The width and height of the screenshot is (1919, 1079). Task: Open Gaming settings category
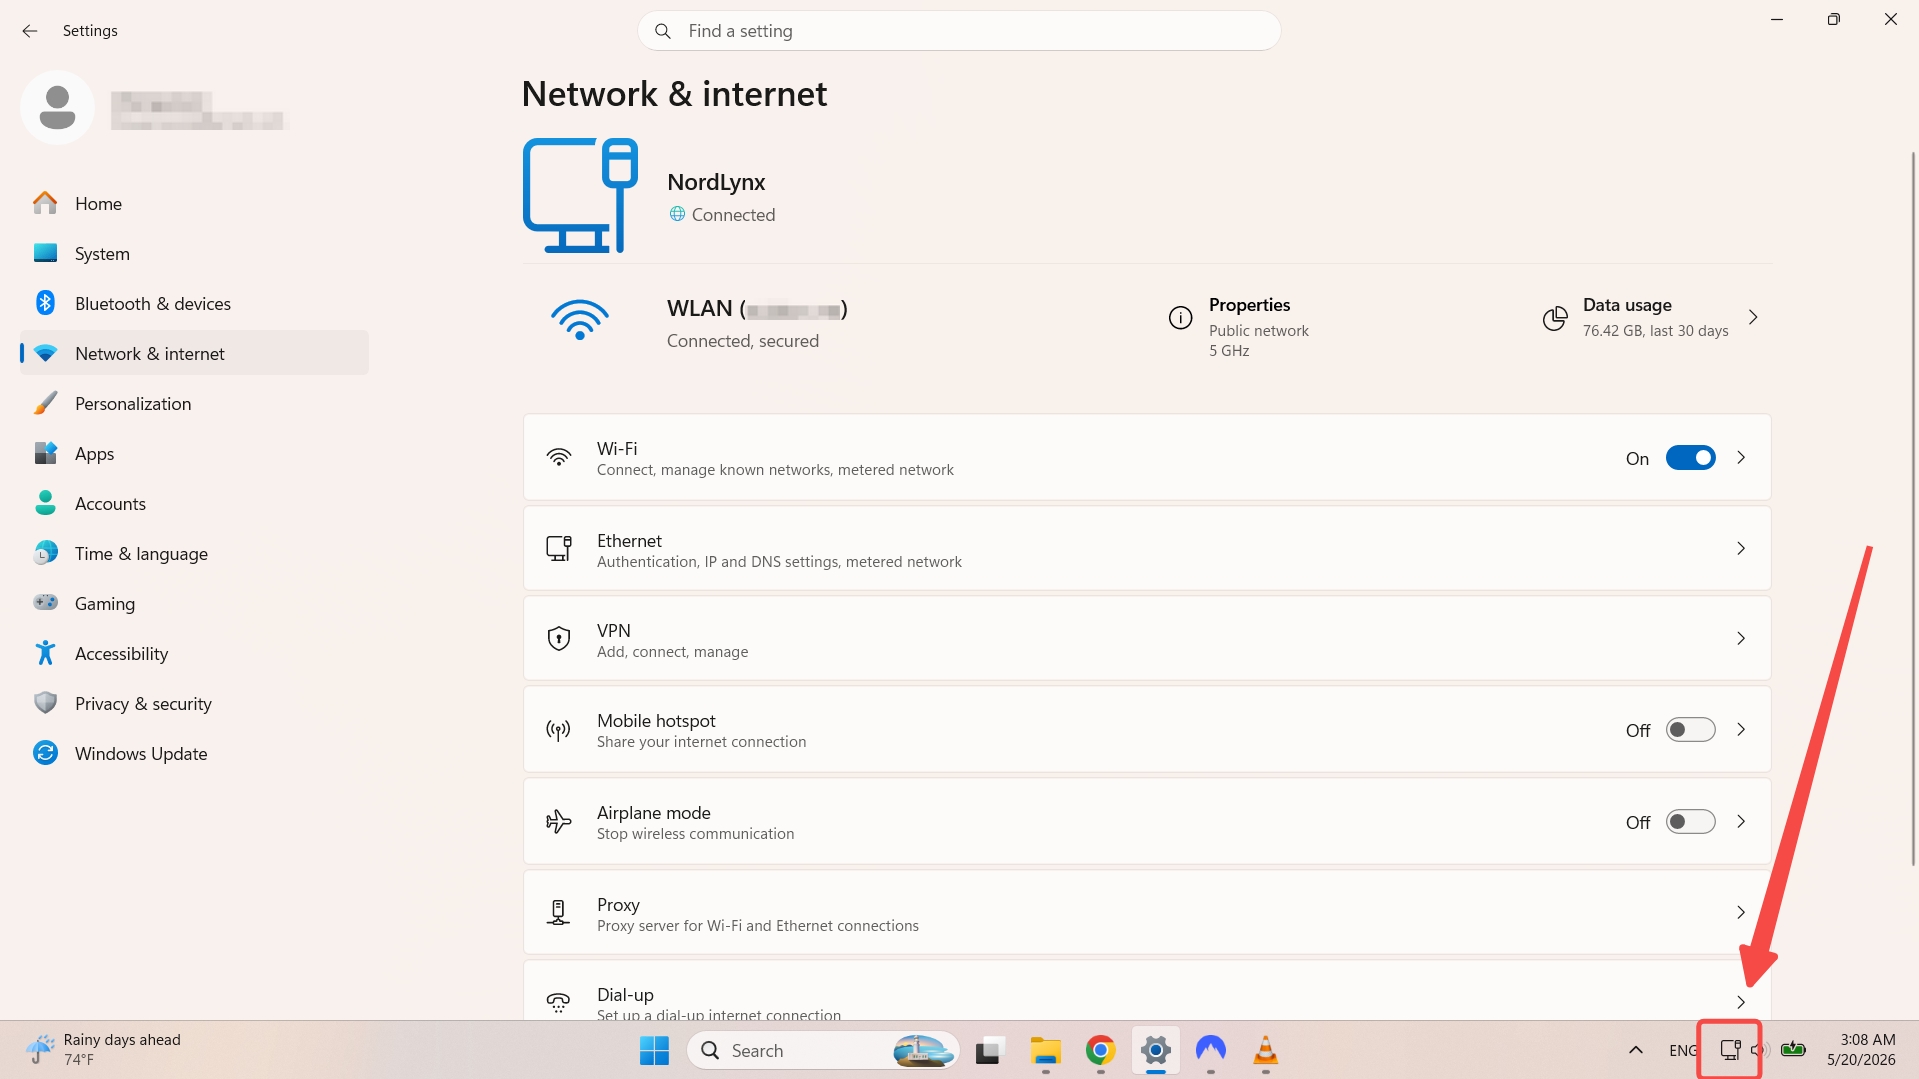pos(194,603)
